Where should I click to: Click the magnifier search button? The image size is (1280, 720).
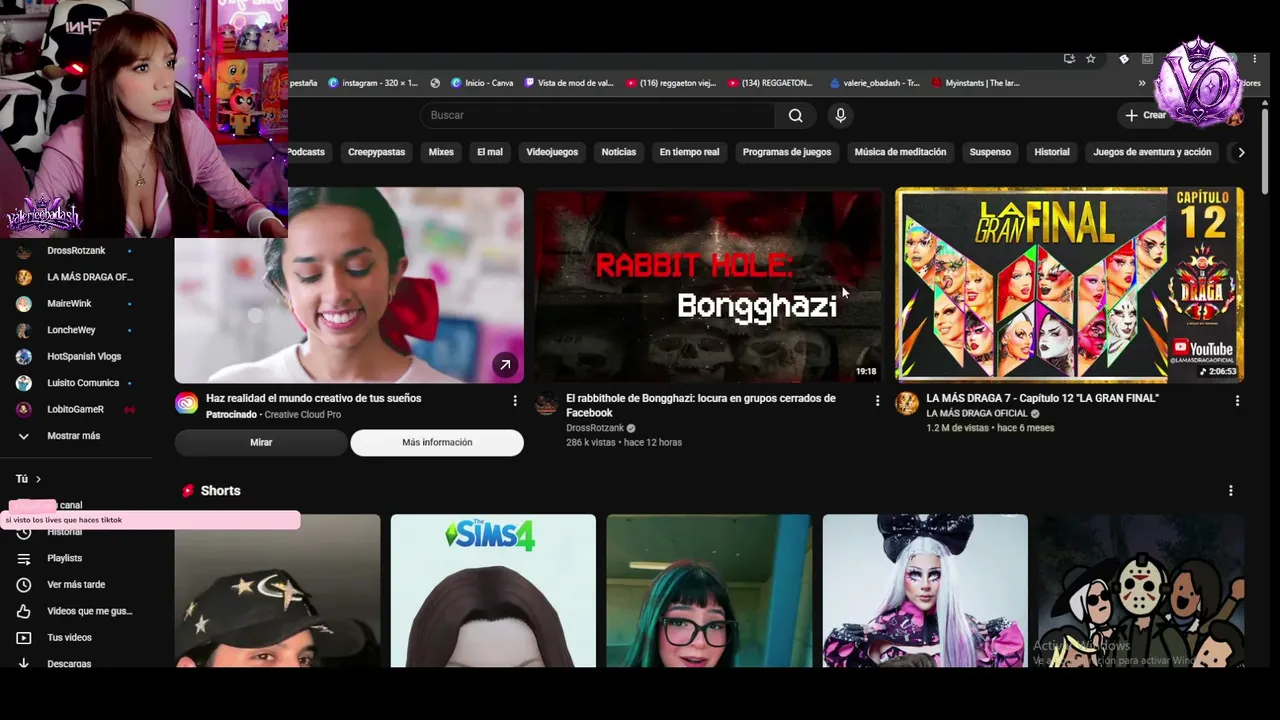[x=795, y=115]
